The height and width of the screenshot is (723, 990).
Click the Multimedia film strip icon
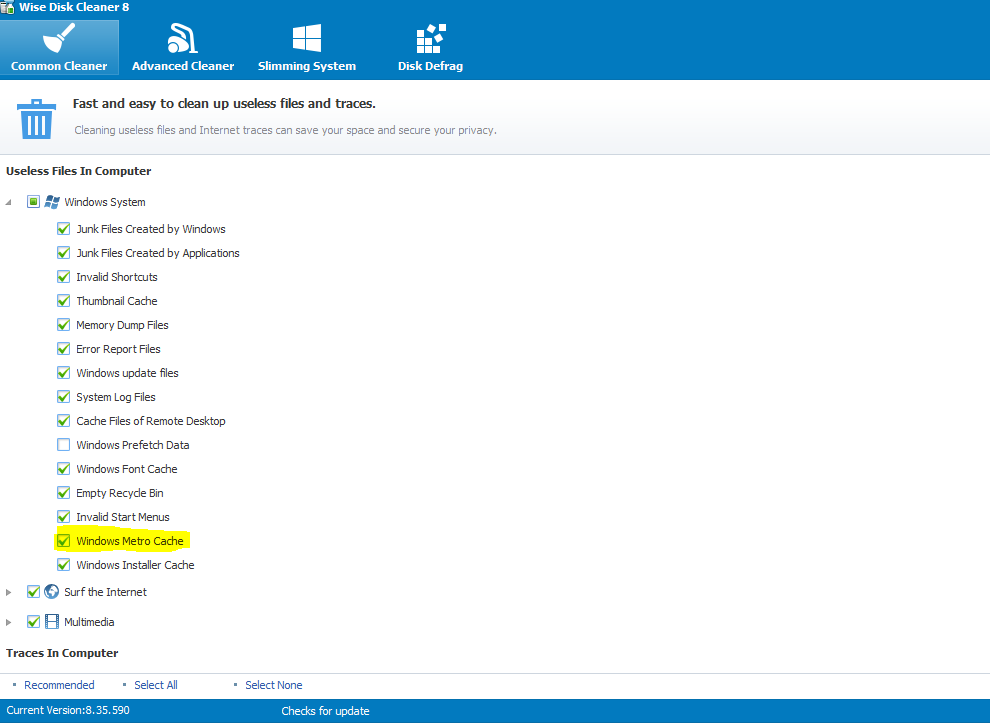[x=52, y=622]
